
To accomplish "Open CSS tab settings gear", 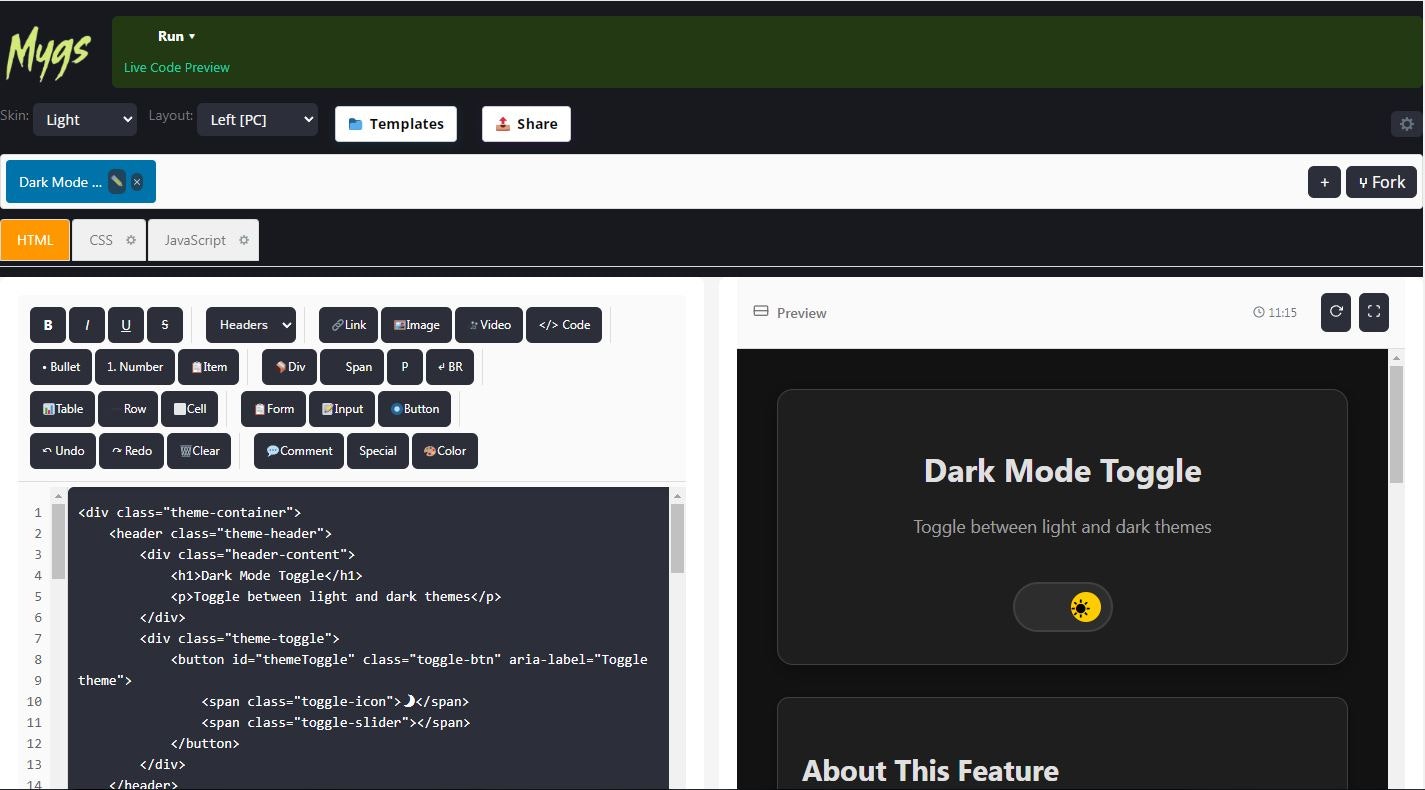I will pos(131,240).
